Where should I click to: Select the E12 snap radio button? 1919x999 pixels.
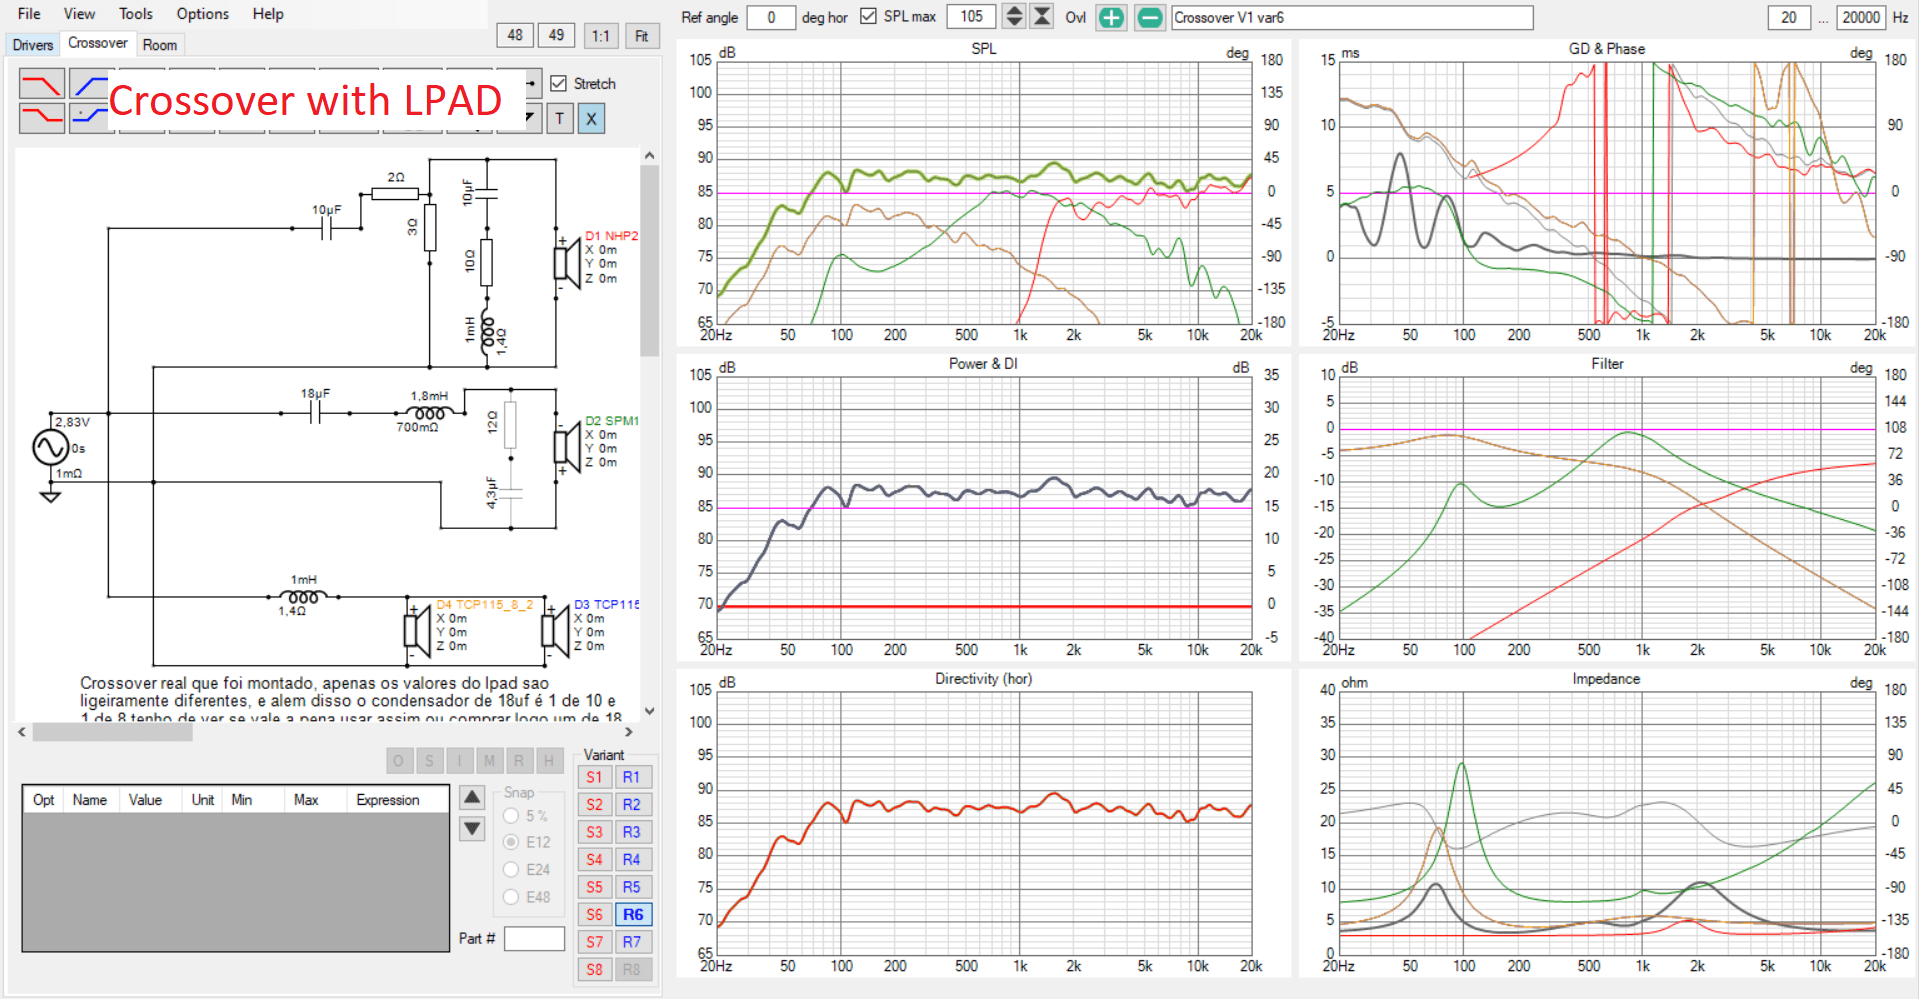click(x=511, y=842)
